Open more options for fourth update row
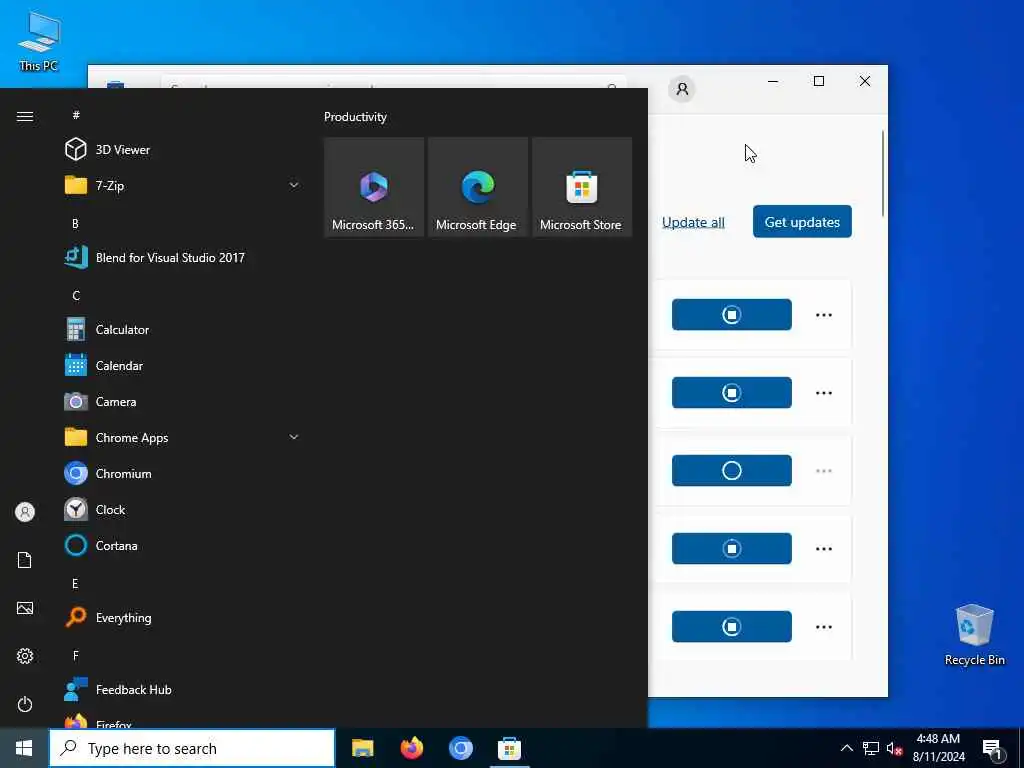The width and height of the screenshot is (1024, 768). click(824, 549)
